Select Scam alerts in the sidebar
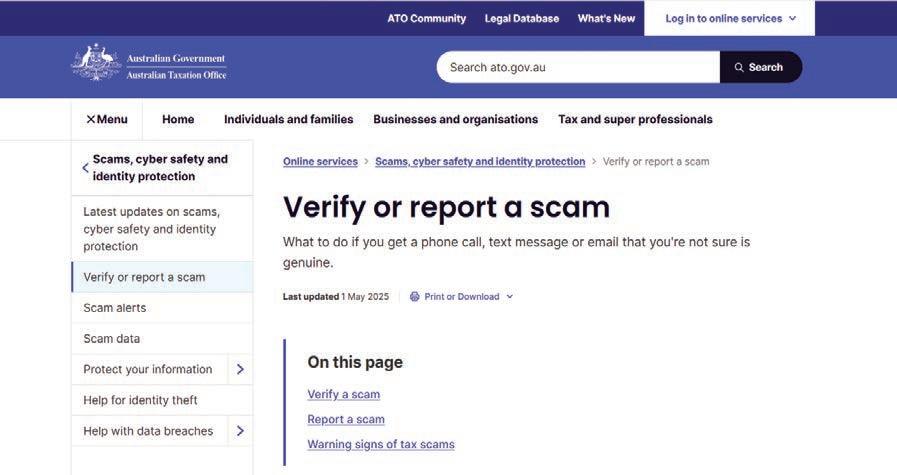 coord(162,308)
